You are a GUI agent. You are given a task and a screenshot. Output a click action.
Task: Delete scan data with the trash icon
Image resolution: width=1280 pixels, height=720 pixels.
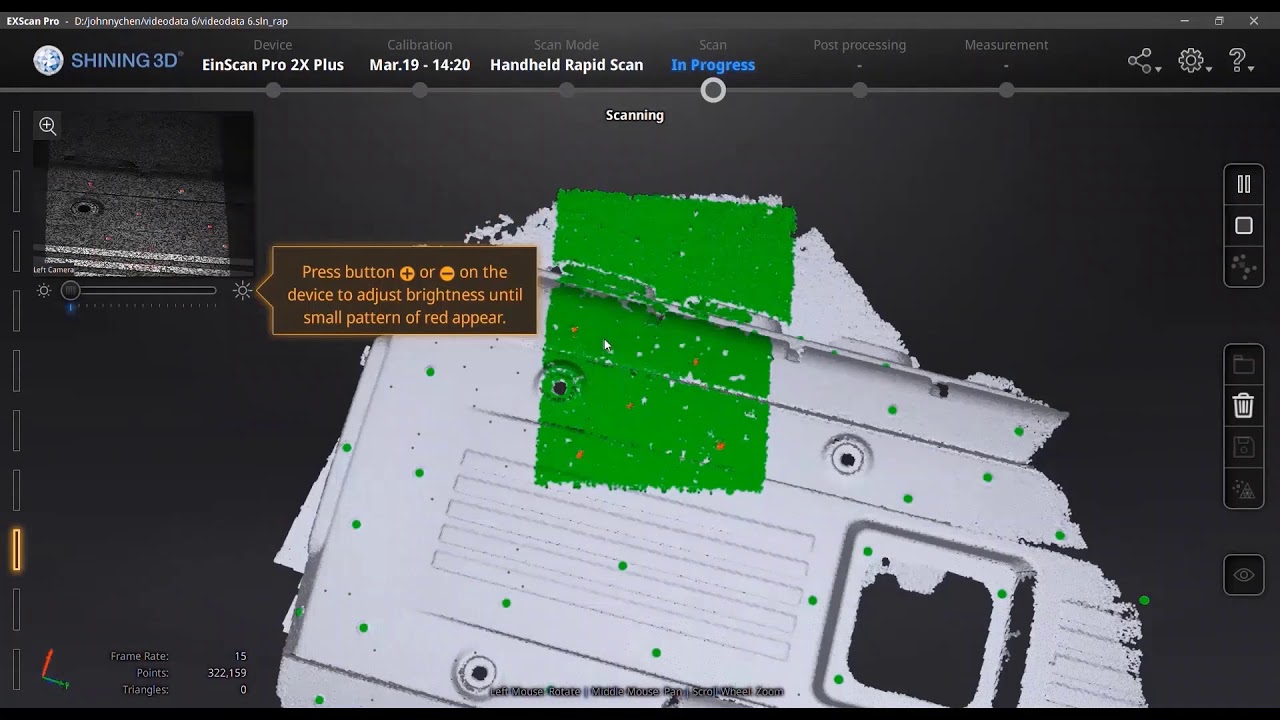point(1244,405)
